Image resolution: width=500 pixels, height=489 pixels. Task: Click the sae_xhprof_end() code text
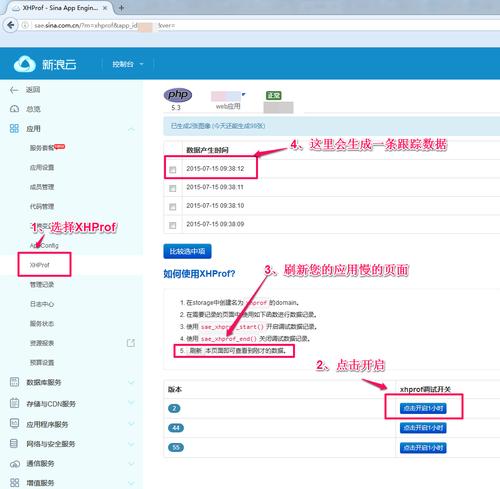pyautogui.click(x=229, y=339)
